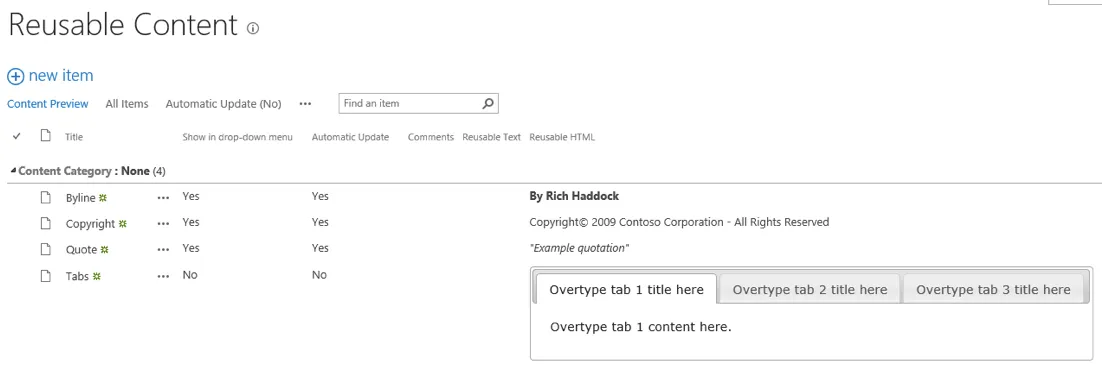
Task: Switch to All Items view
Action: [127, 104]
